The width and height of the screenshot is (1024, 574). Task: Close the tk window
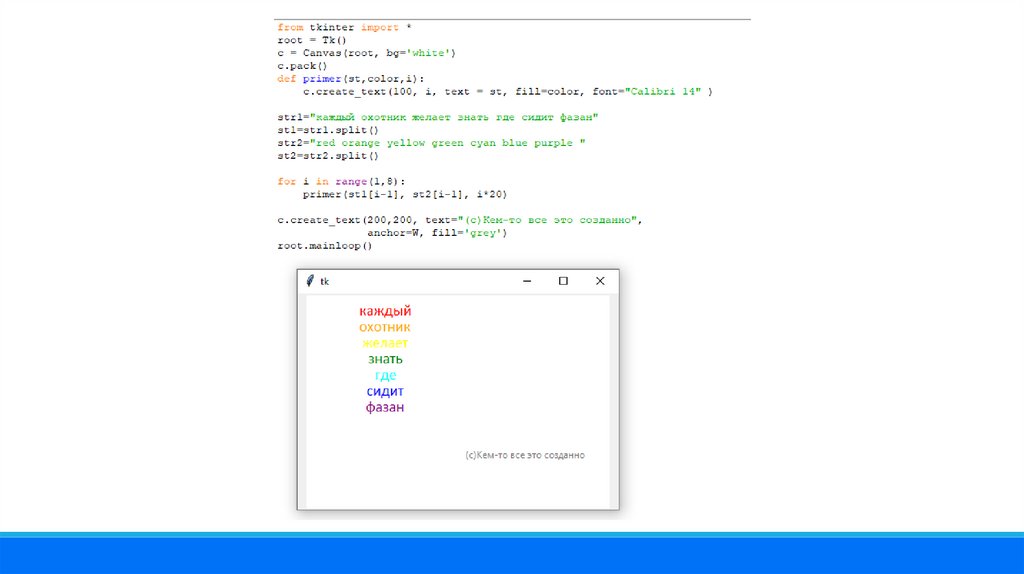600,281
